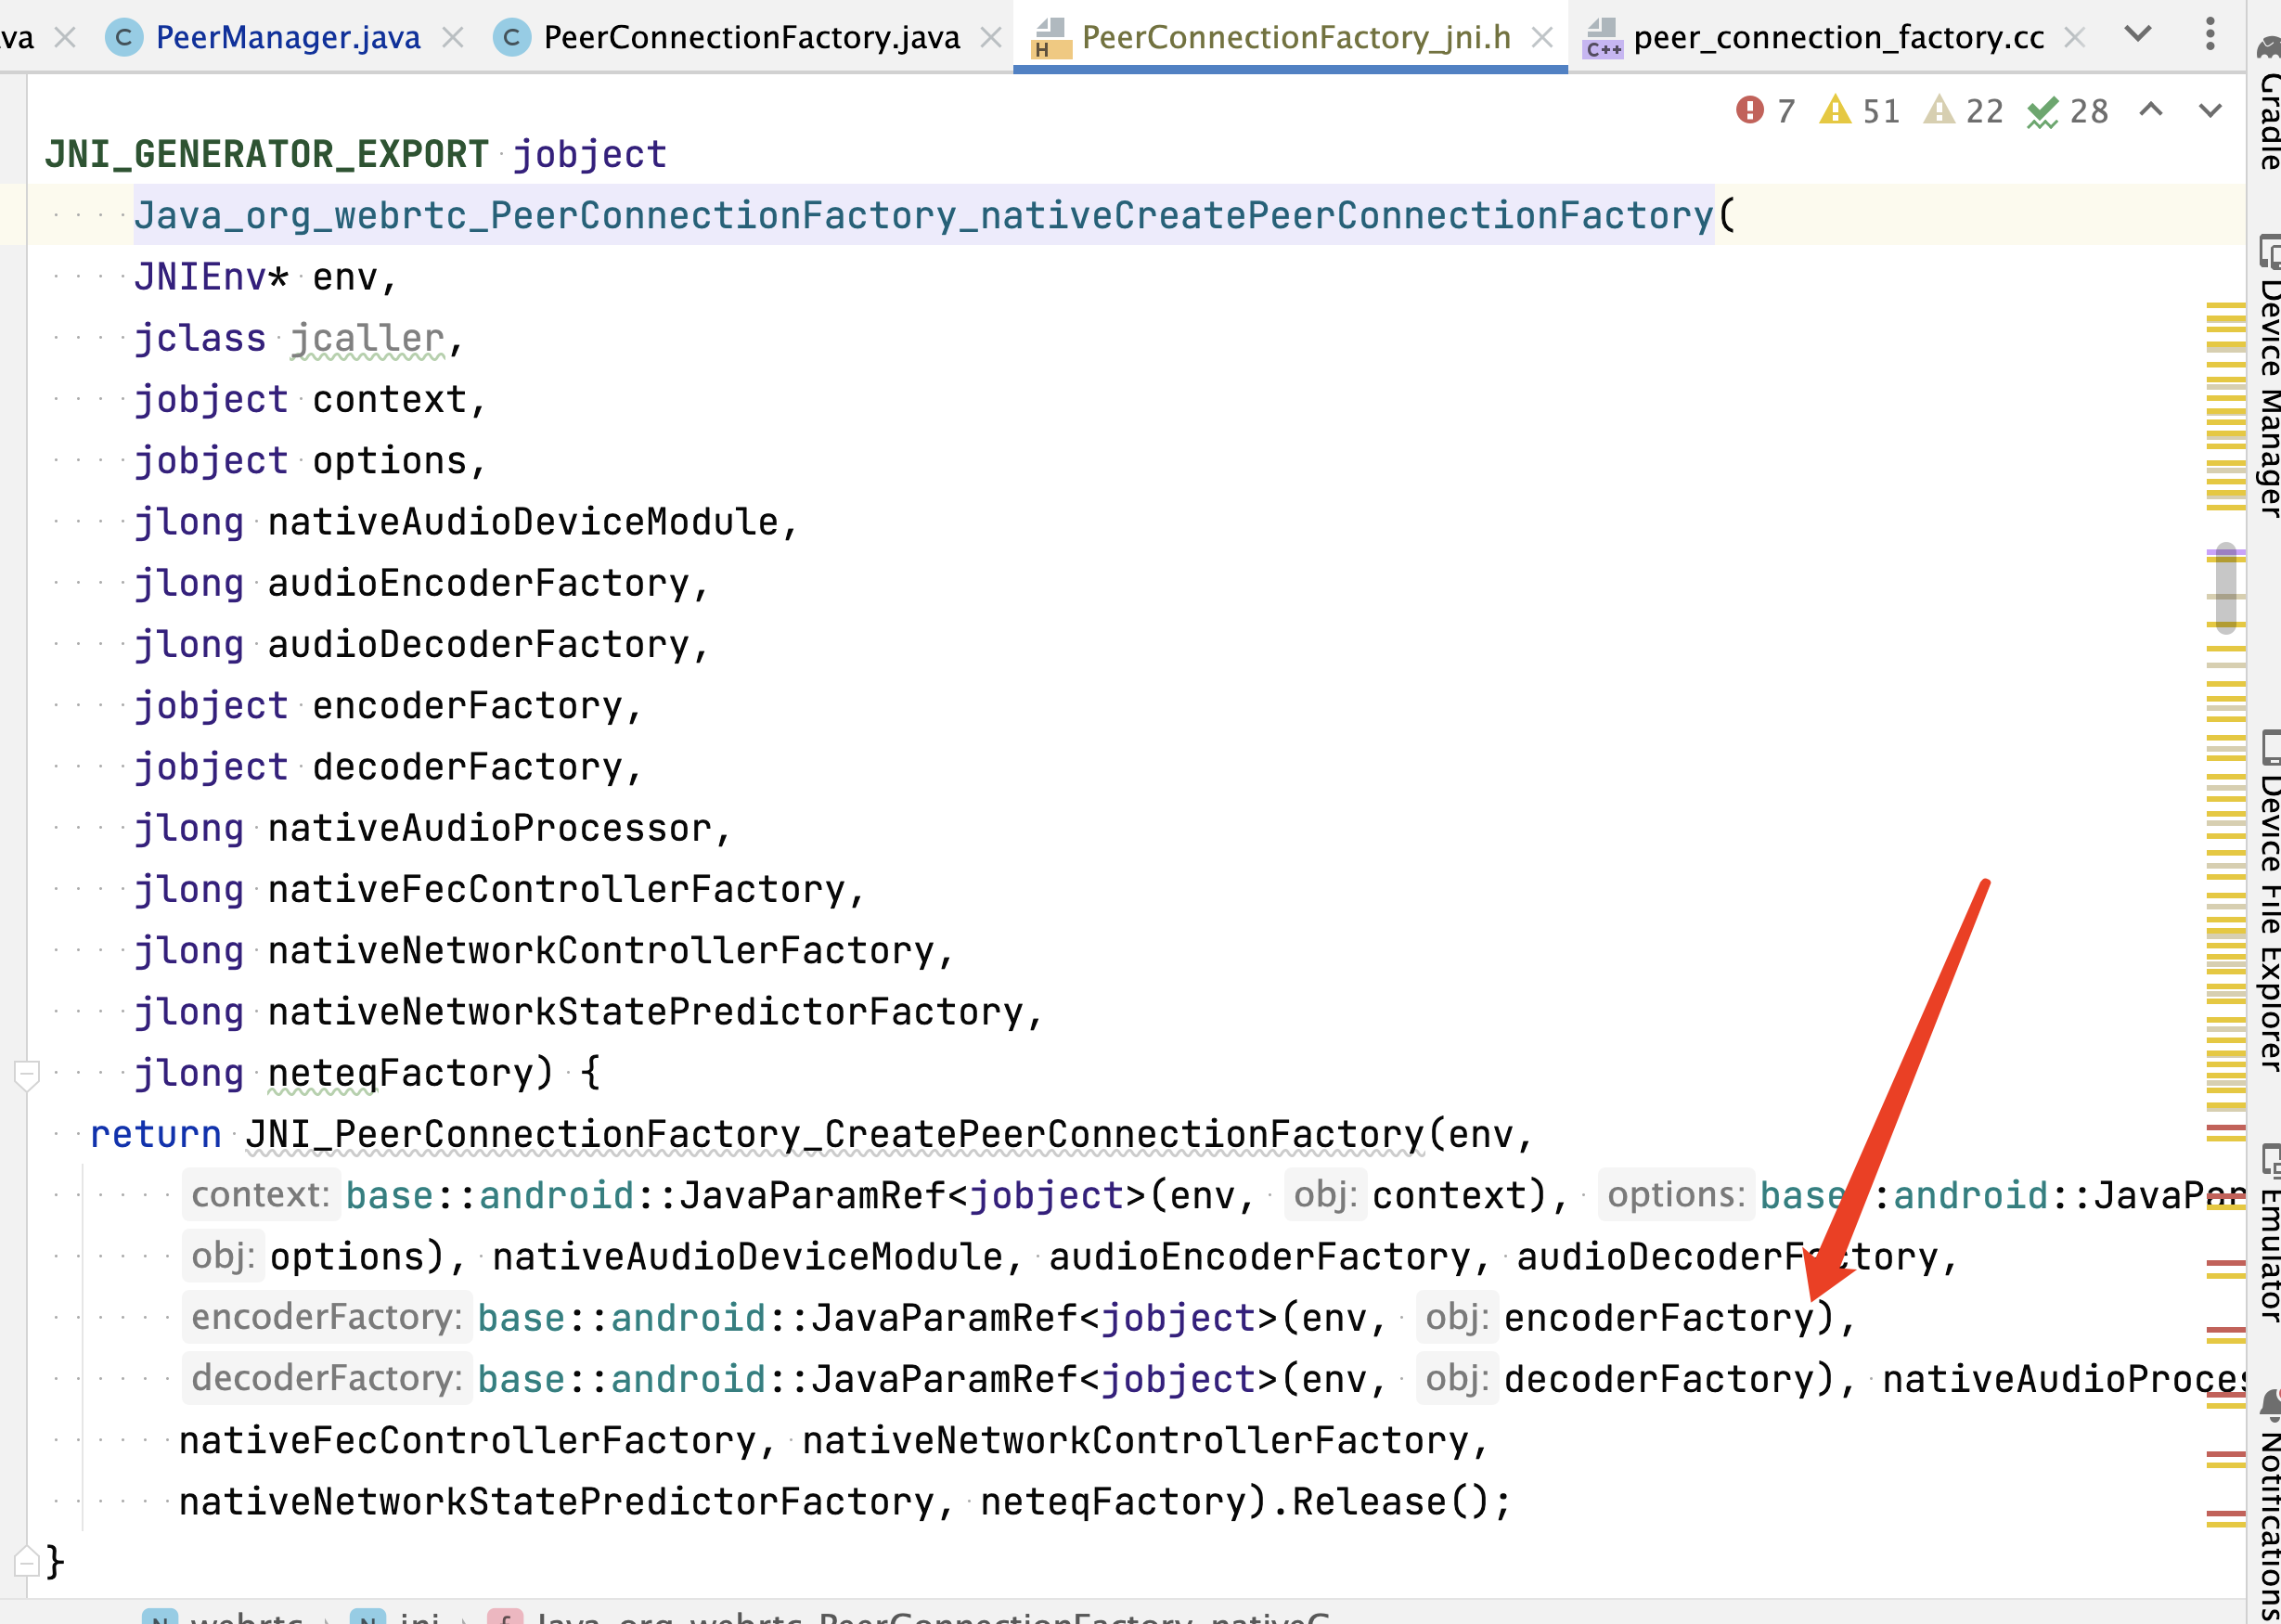Go to next highlighted error arrow

click(x=2211, y=110)
